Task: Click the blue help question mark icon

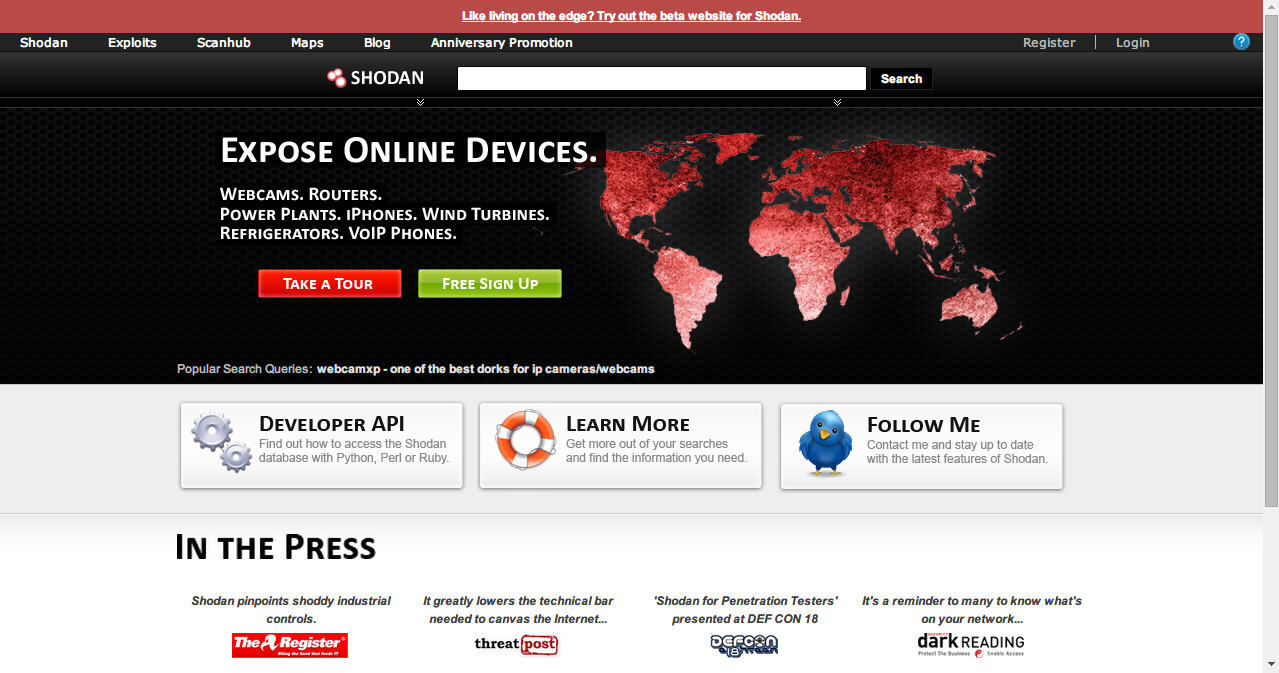Action: pos(1241,42)
